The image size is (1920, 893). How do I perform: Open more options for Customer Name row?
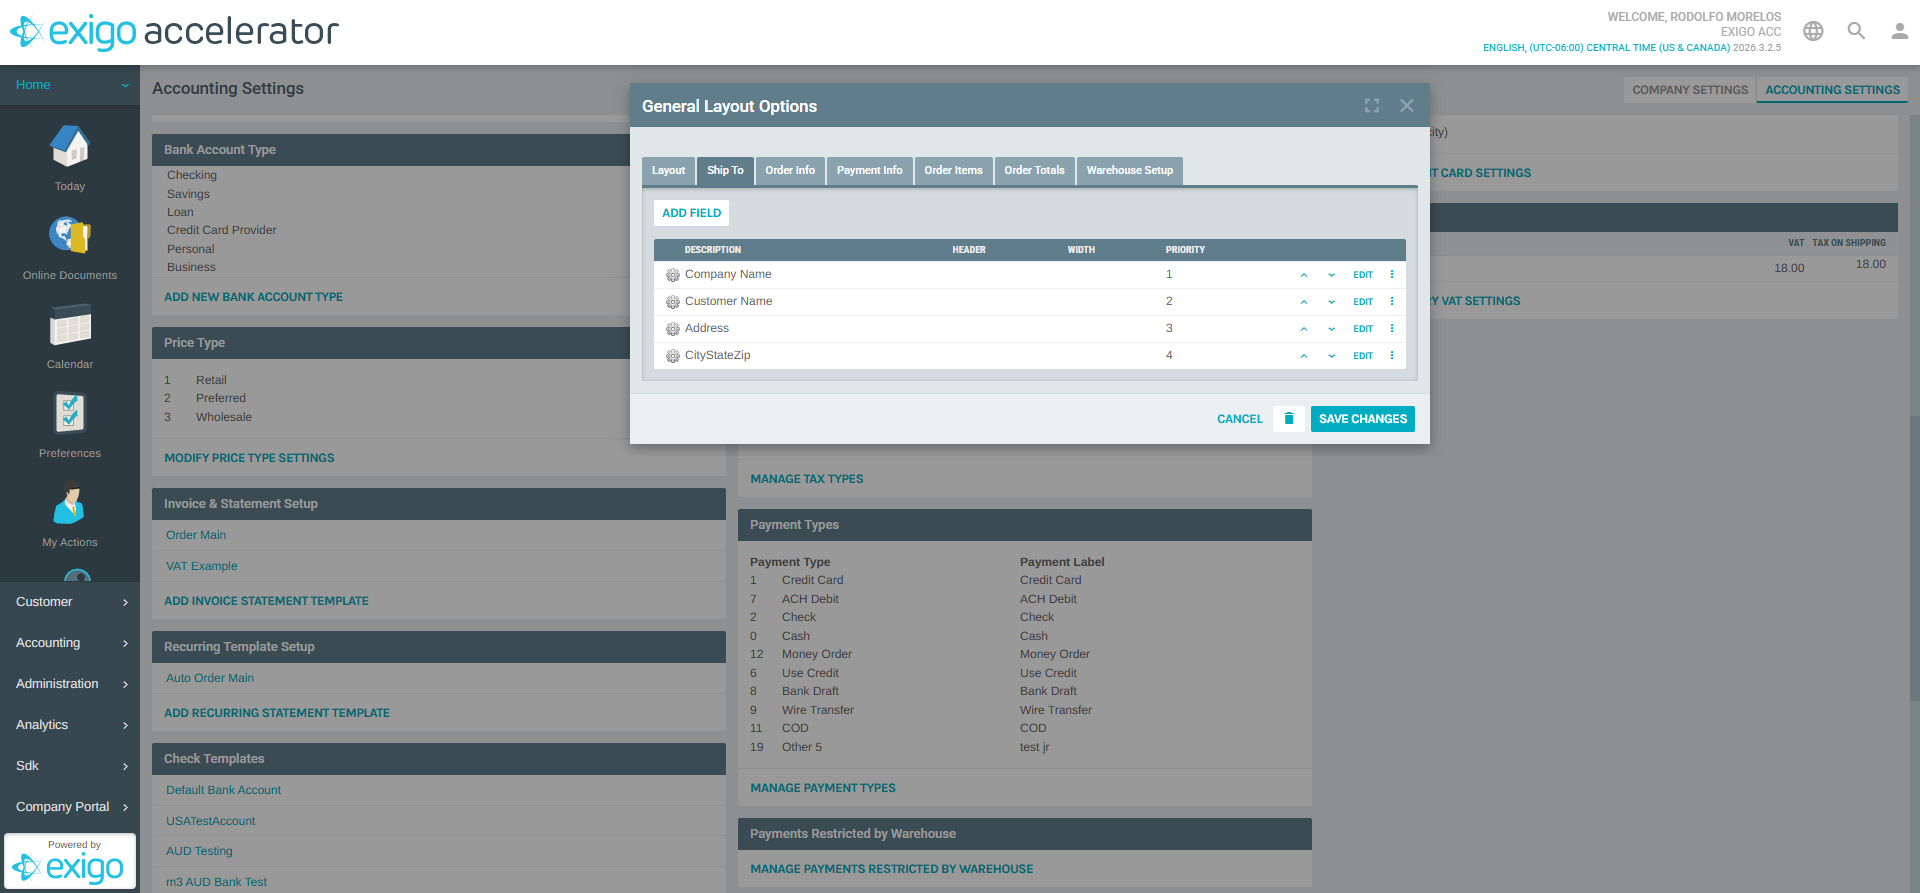point(1392,301)
